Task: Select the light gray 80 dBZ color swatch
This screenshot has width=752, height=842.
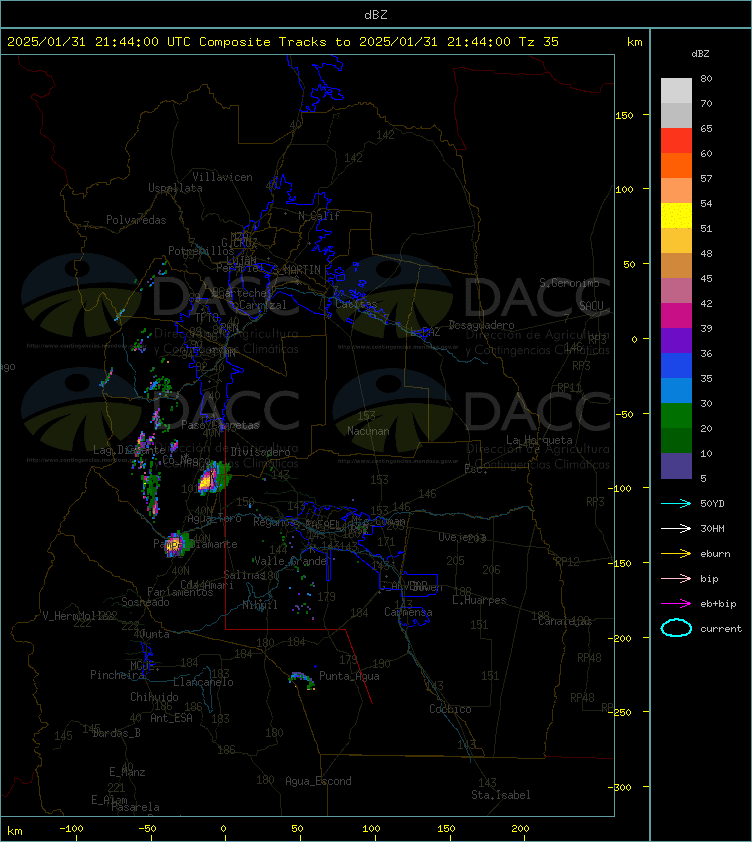Action: tap(676, 90)
